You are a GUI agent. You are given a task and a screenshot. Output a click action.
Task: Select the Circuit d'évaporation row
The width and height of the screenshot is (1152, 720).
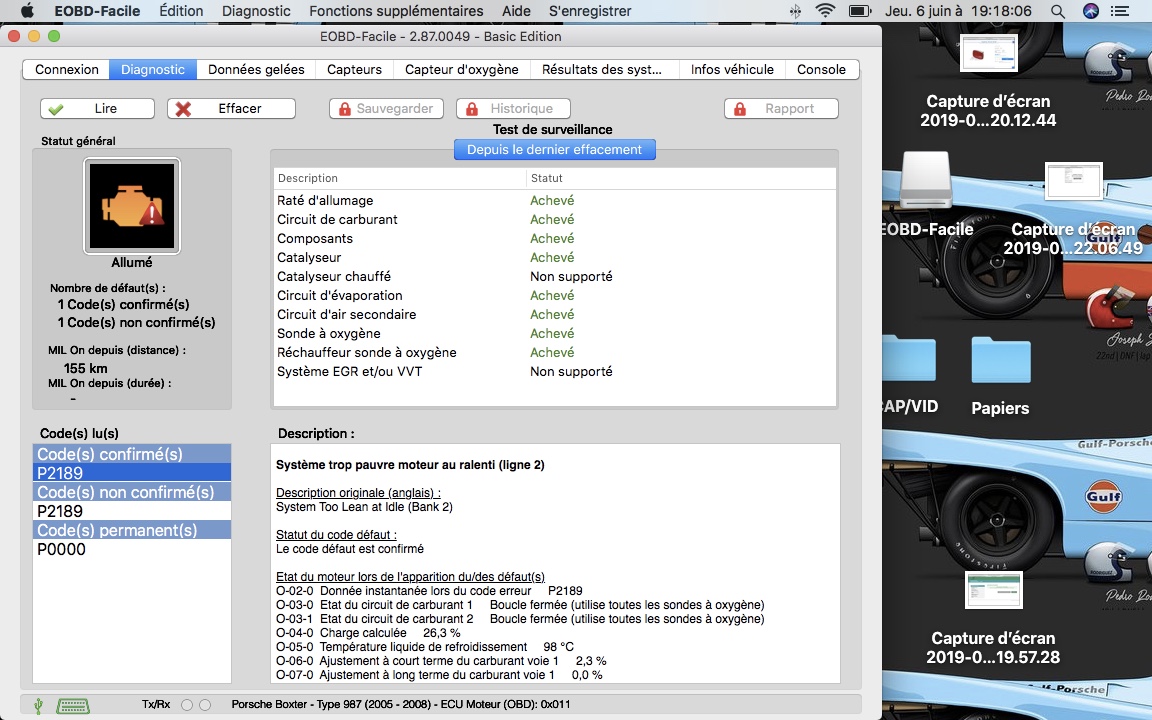555,295
